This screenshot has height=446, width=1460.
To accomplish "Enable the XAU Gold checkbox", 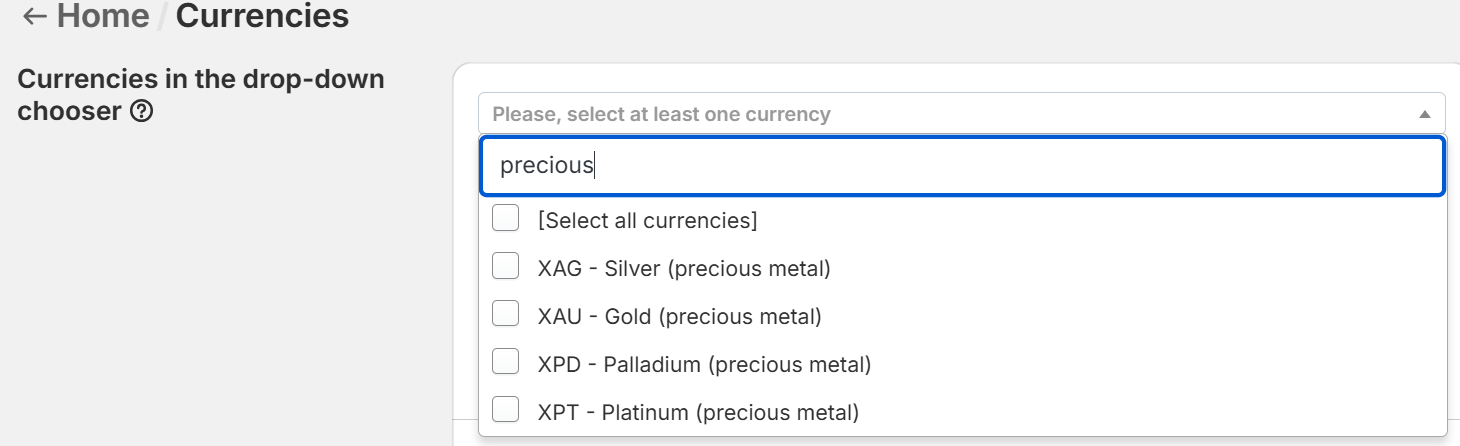I will point(506,315).
